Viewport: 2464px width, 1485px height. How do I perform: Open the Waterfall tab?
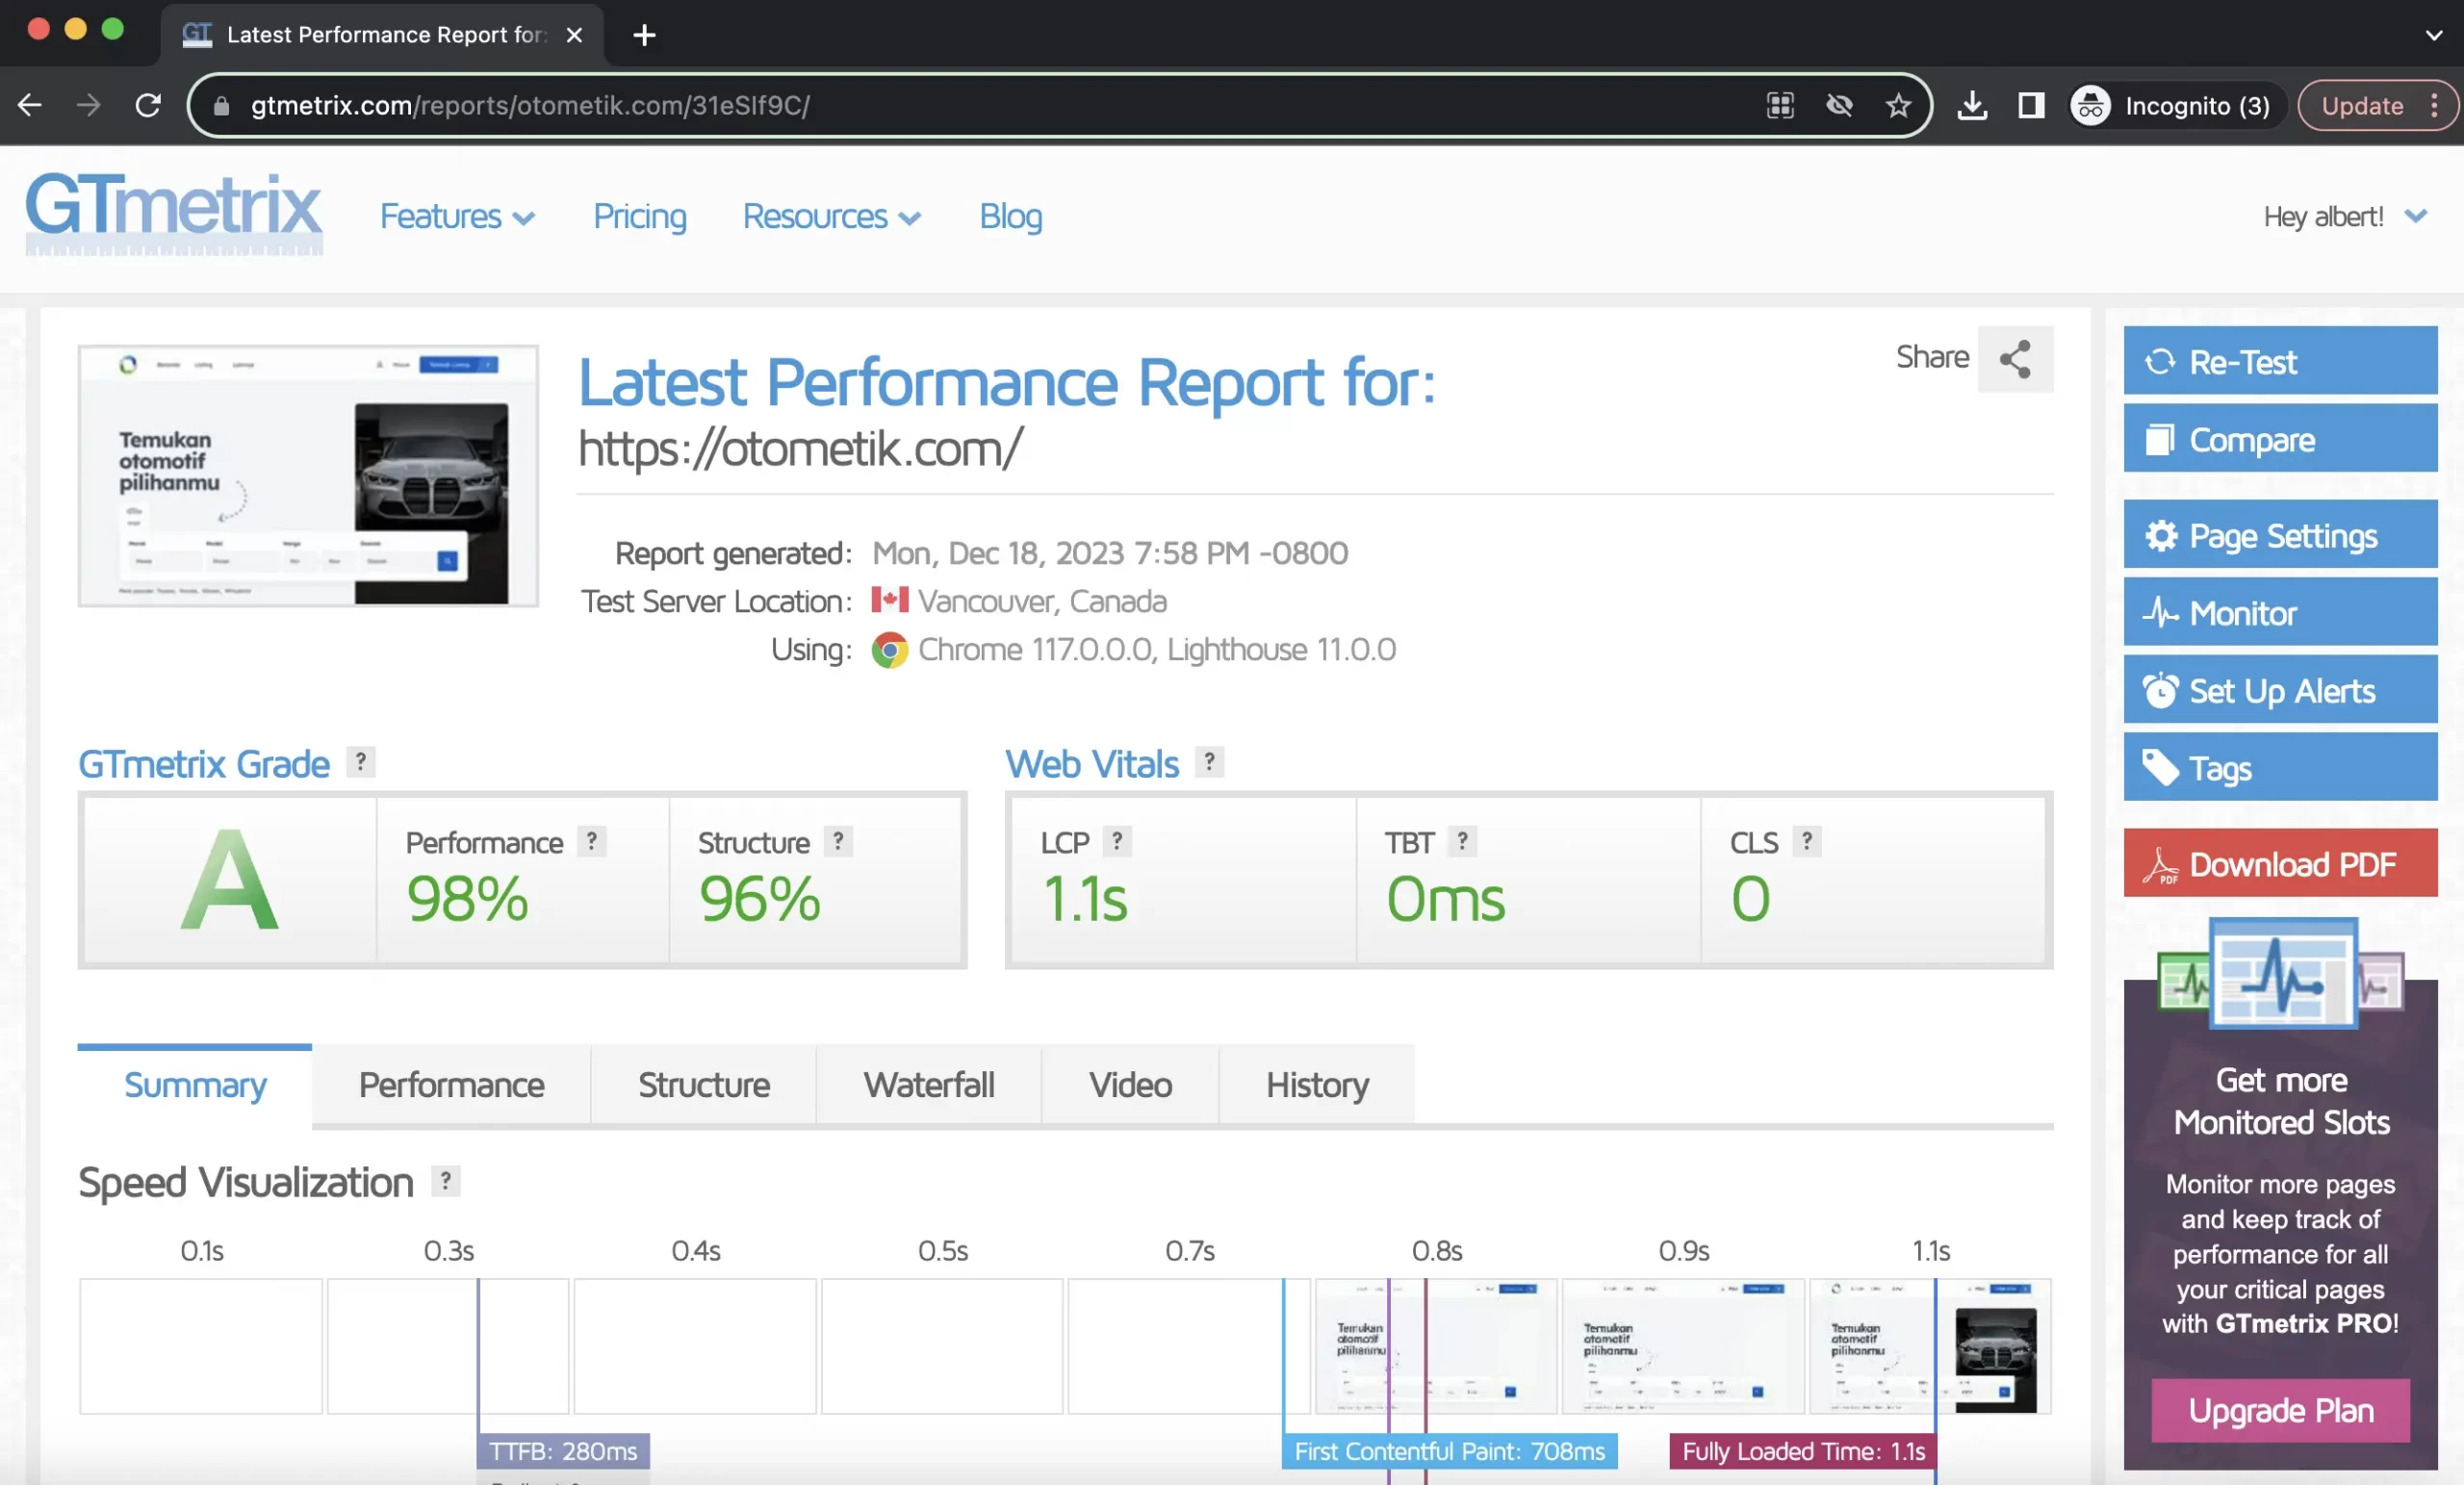point(929,1085)
